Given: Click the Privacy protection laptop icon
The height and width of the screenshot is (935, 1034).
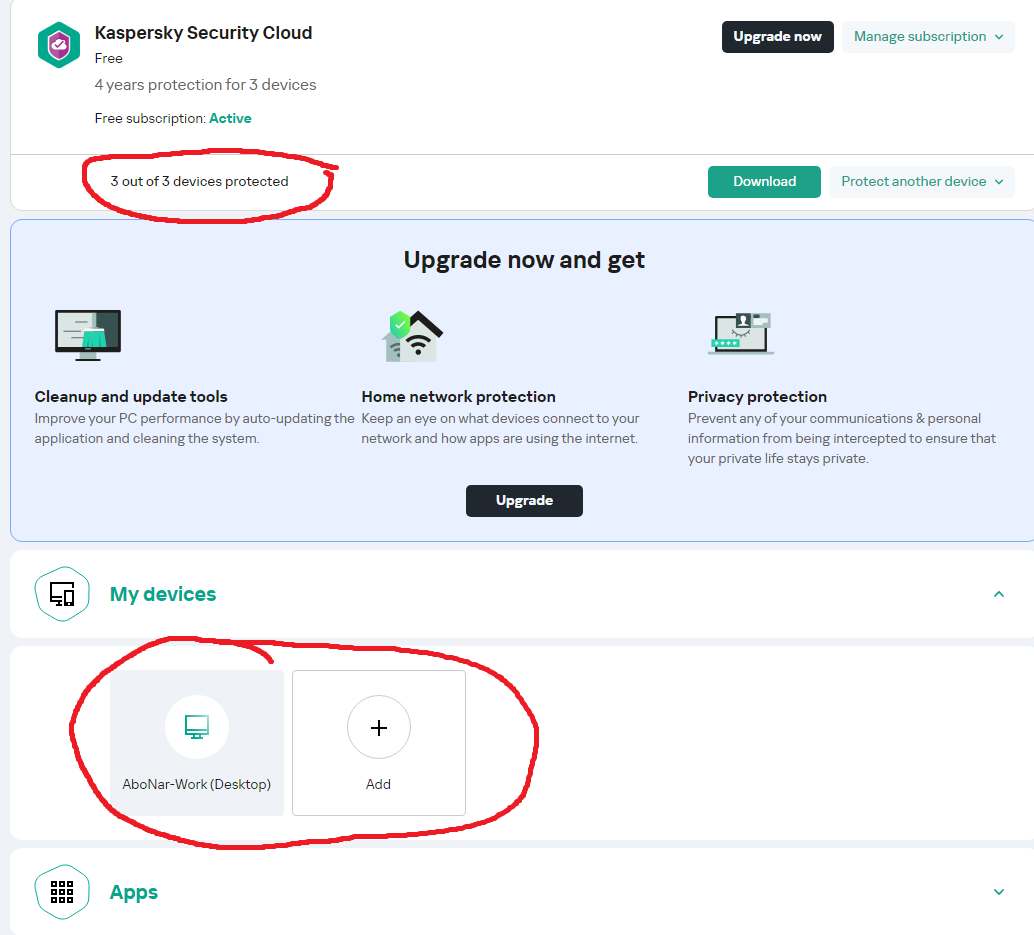Looking at the screenshot, I should click(x=741, y=334).
